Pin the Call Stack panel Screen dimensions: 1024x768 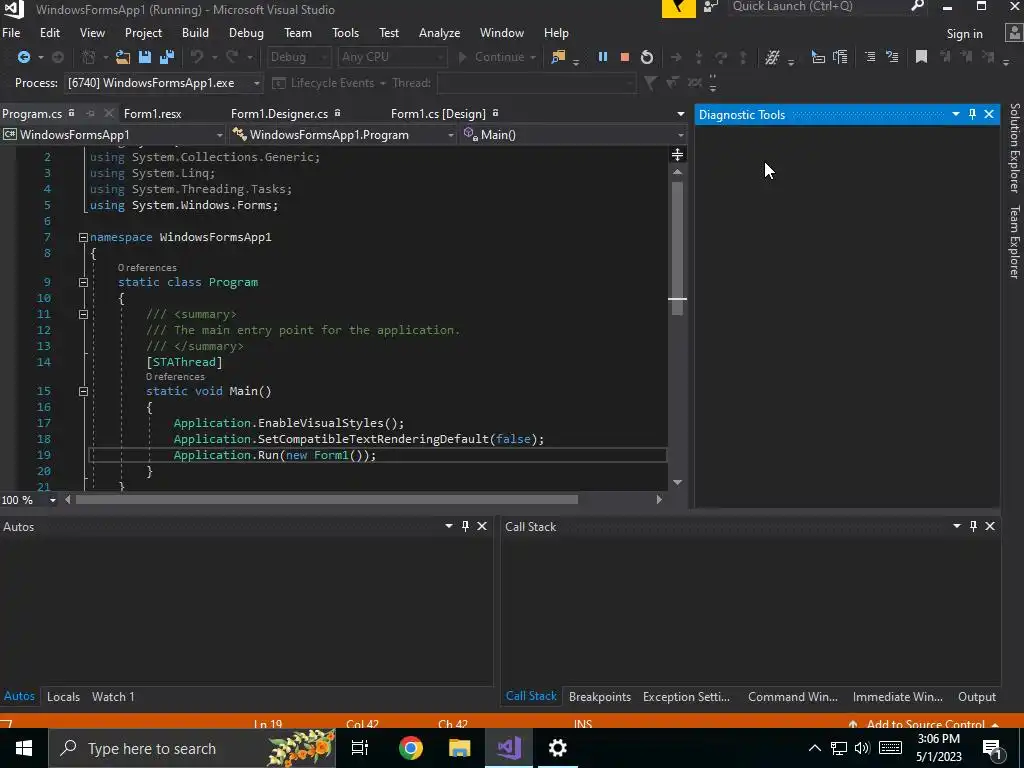coord(973,526)
